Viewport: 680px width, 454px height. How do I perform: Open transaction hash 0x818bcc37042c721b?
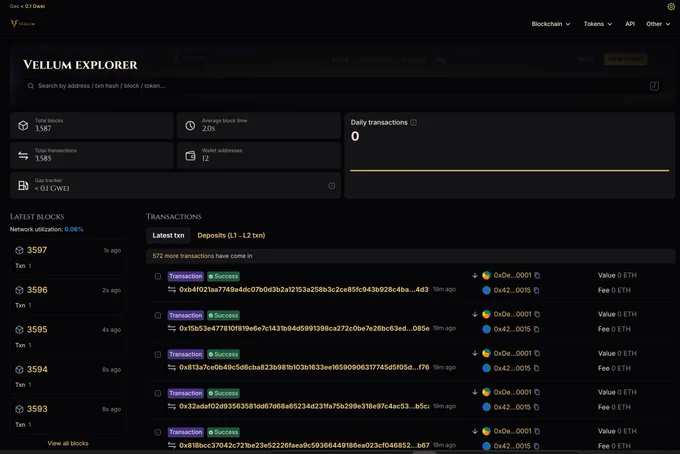tap(304, 445)
